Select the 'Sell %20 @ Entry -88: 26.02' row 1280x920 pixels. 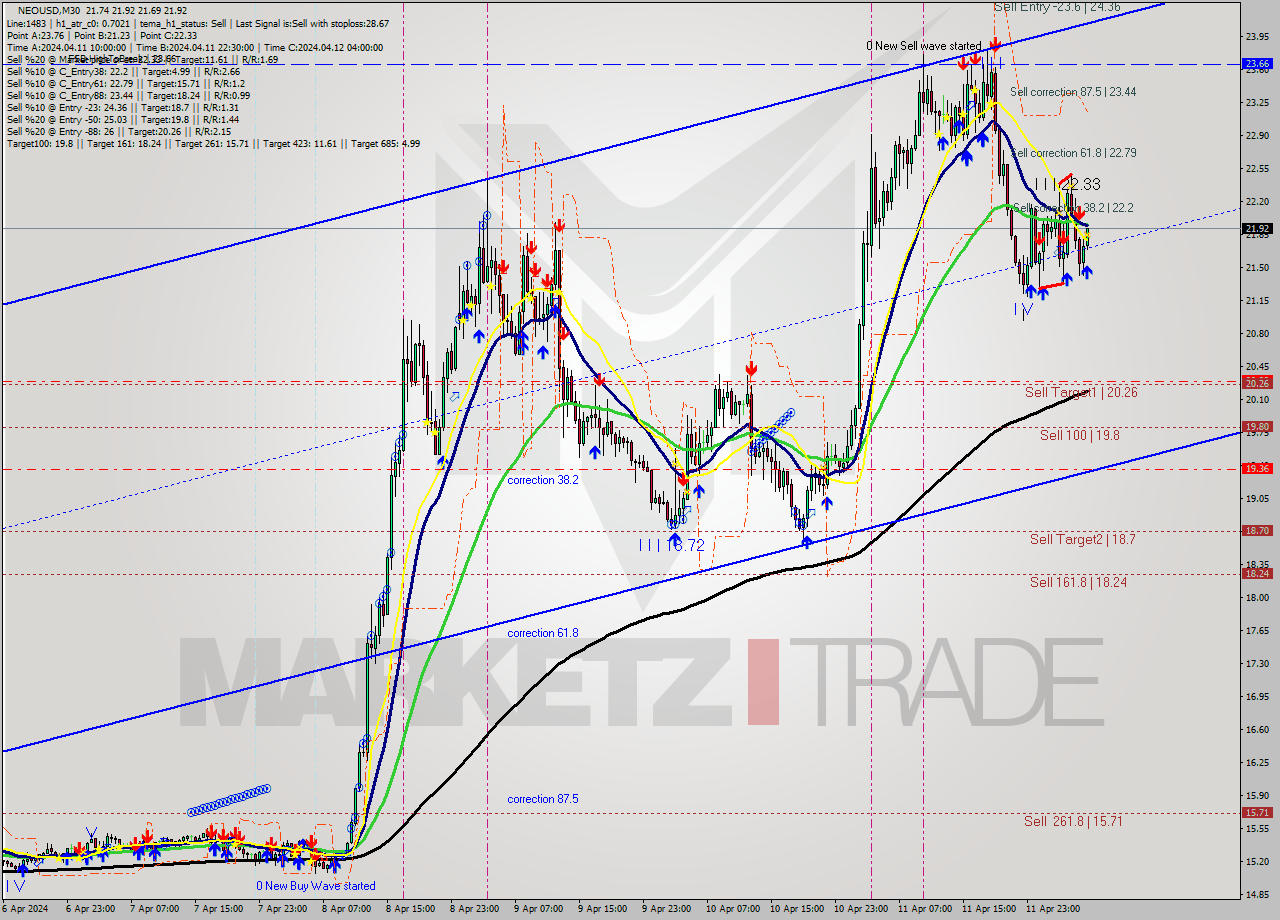pos(118,132)
